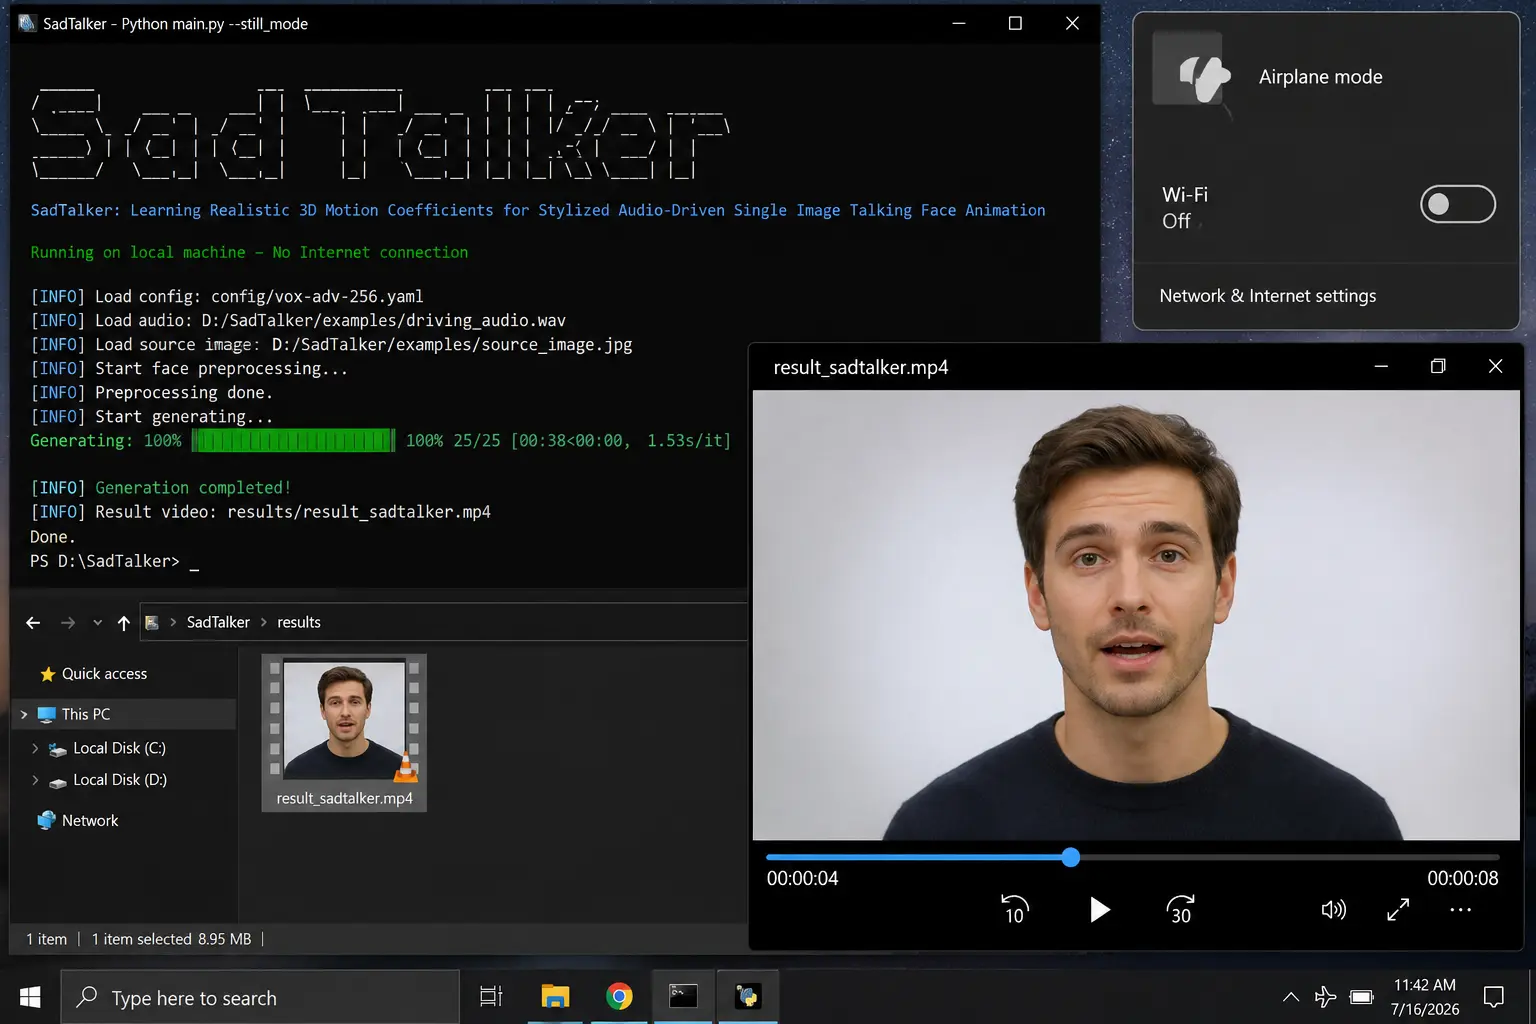1536x1024 pixels.
Task: Switch to the terminal taskbar icon
Action: [683, 997]
